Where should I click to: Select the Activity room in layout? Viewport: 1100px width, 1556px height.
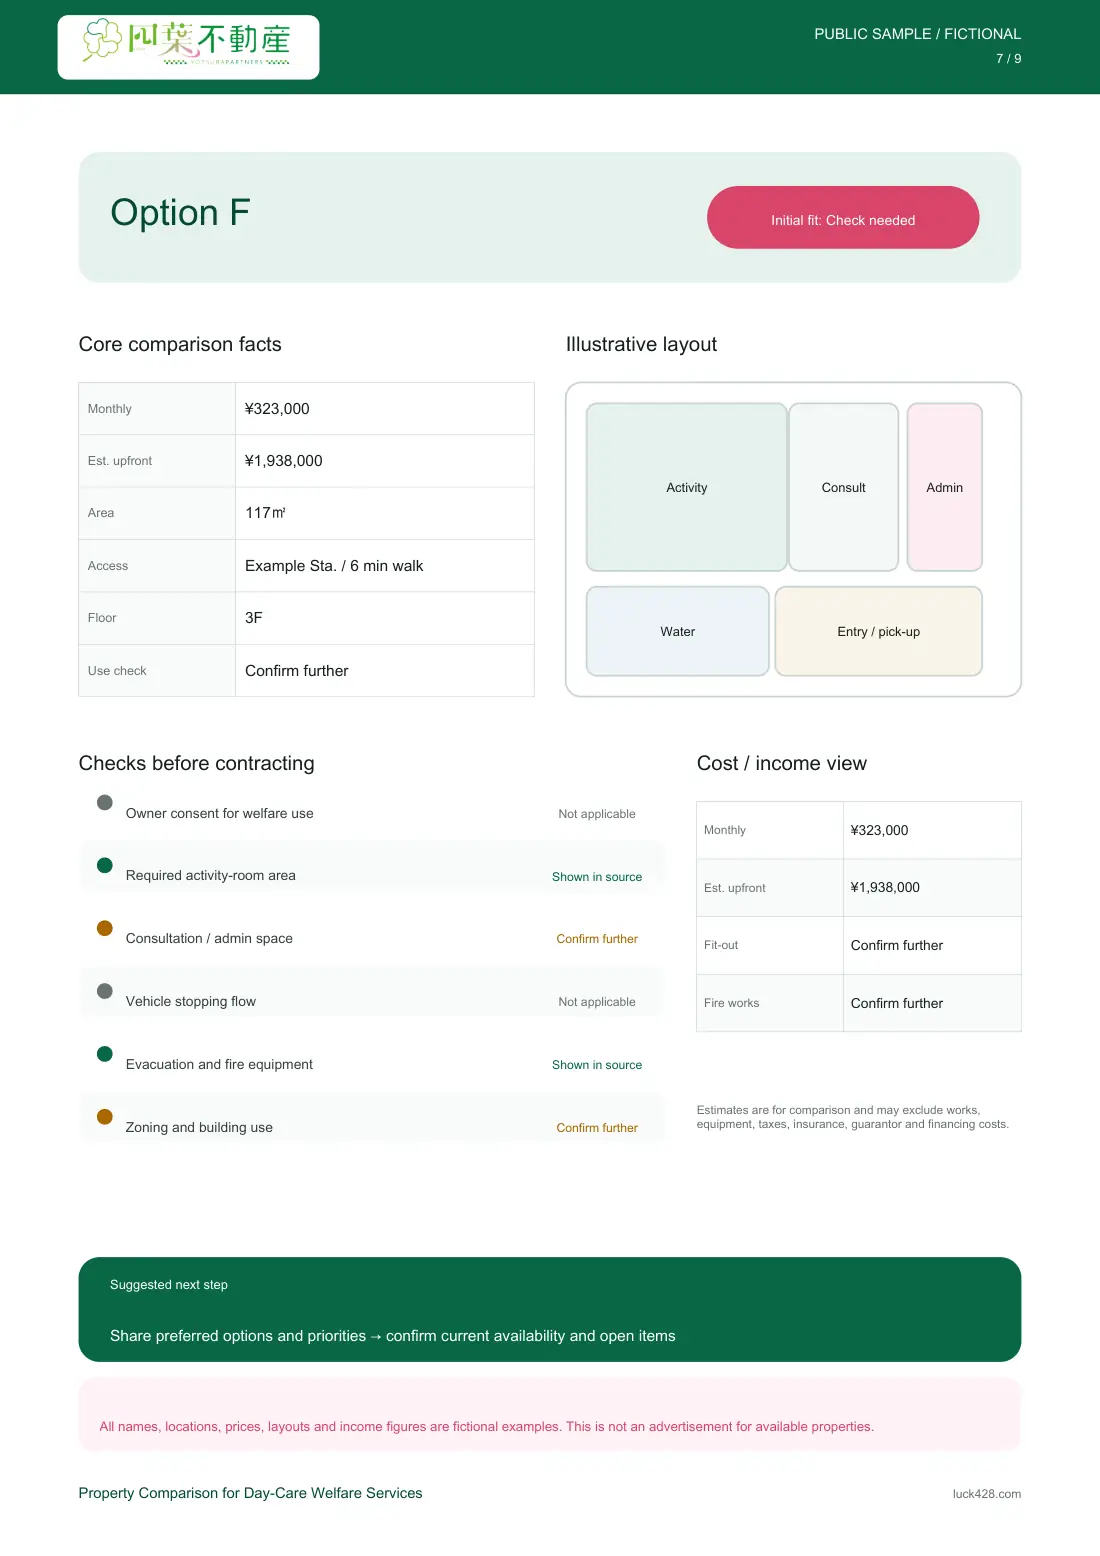point(686,487)
